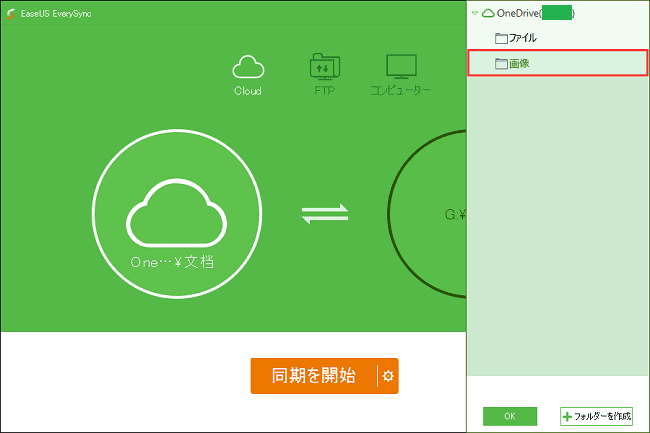Choose the FTP source icon
The image size is (650, 433).
pyautogui.click(x=325, y=75)
